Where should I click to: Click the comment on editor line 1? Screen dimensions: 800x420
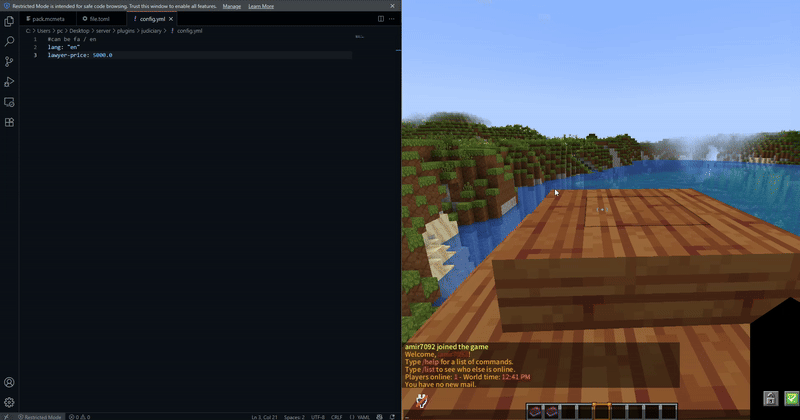[x=72, y=39]
